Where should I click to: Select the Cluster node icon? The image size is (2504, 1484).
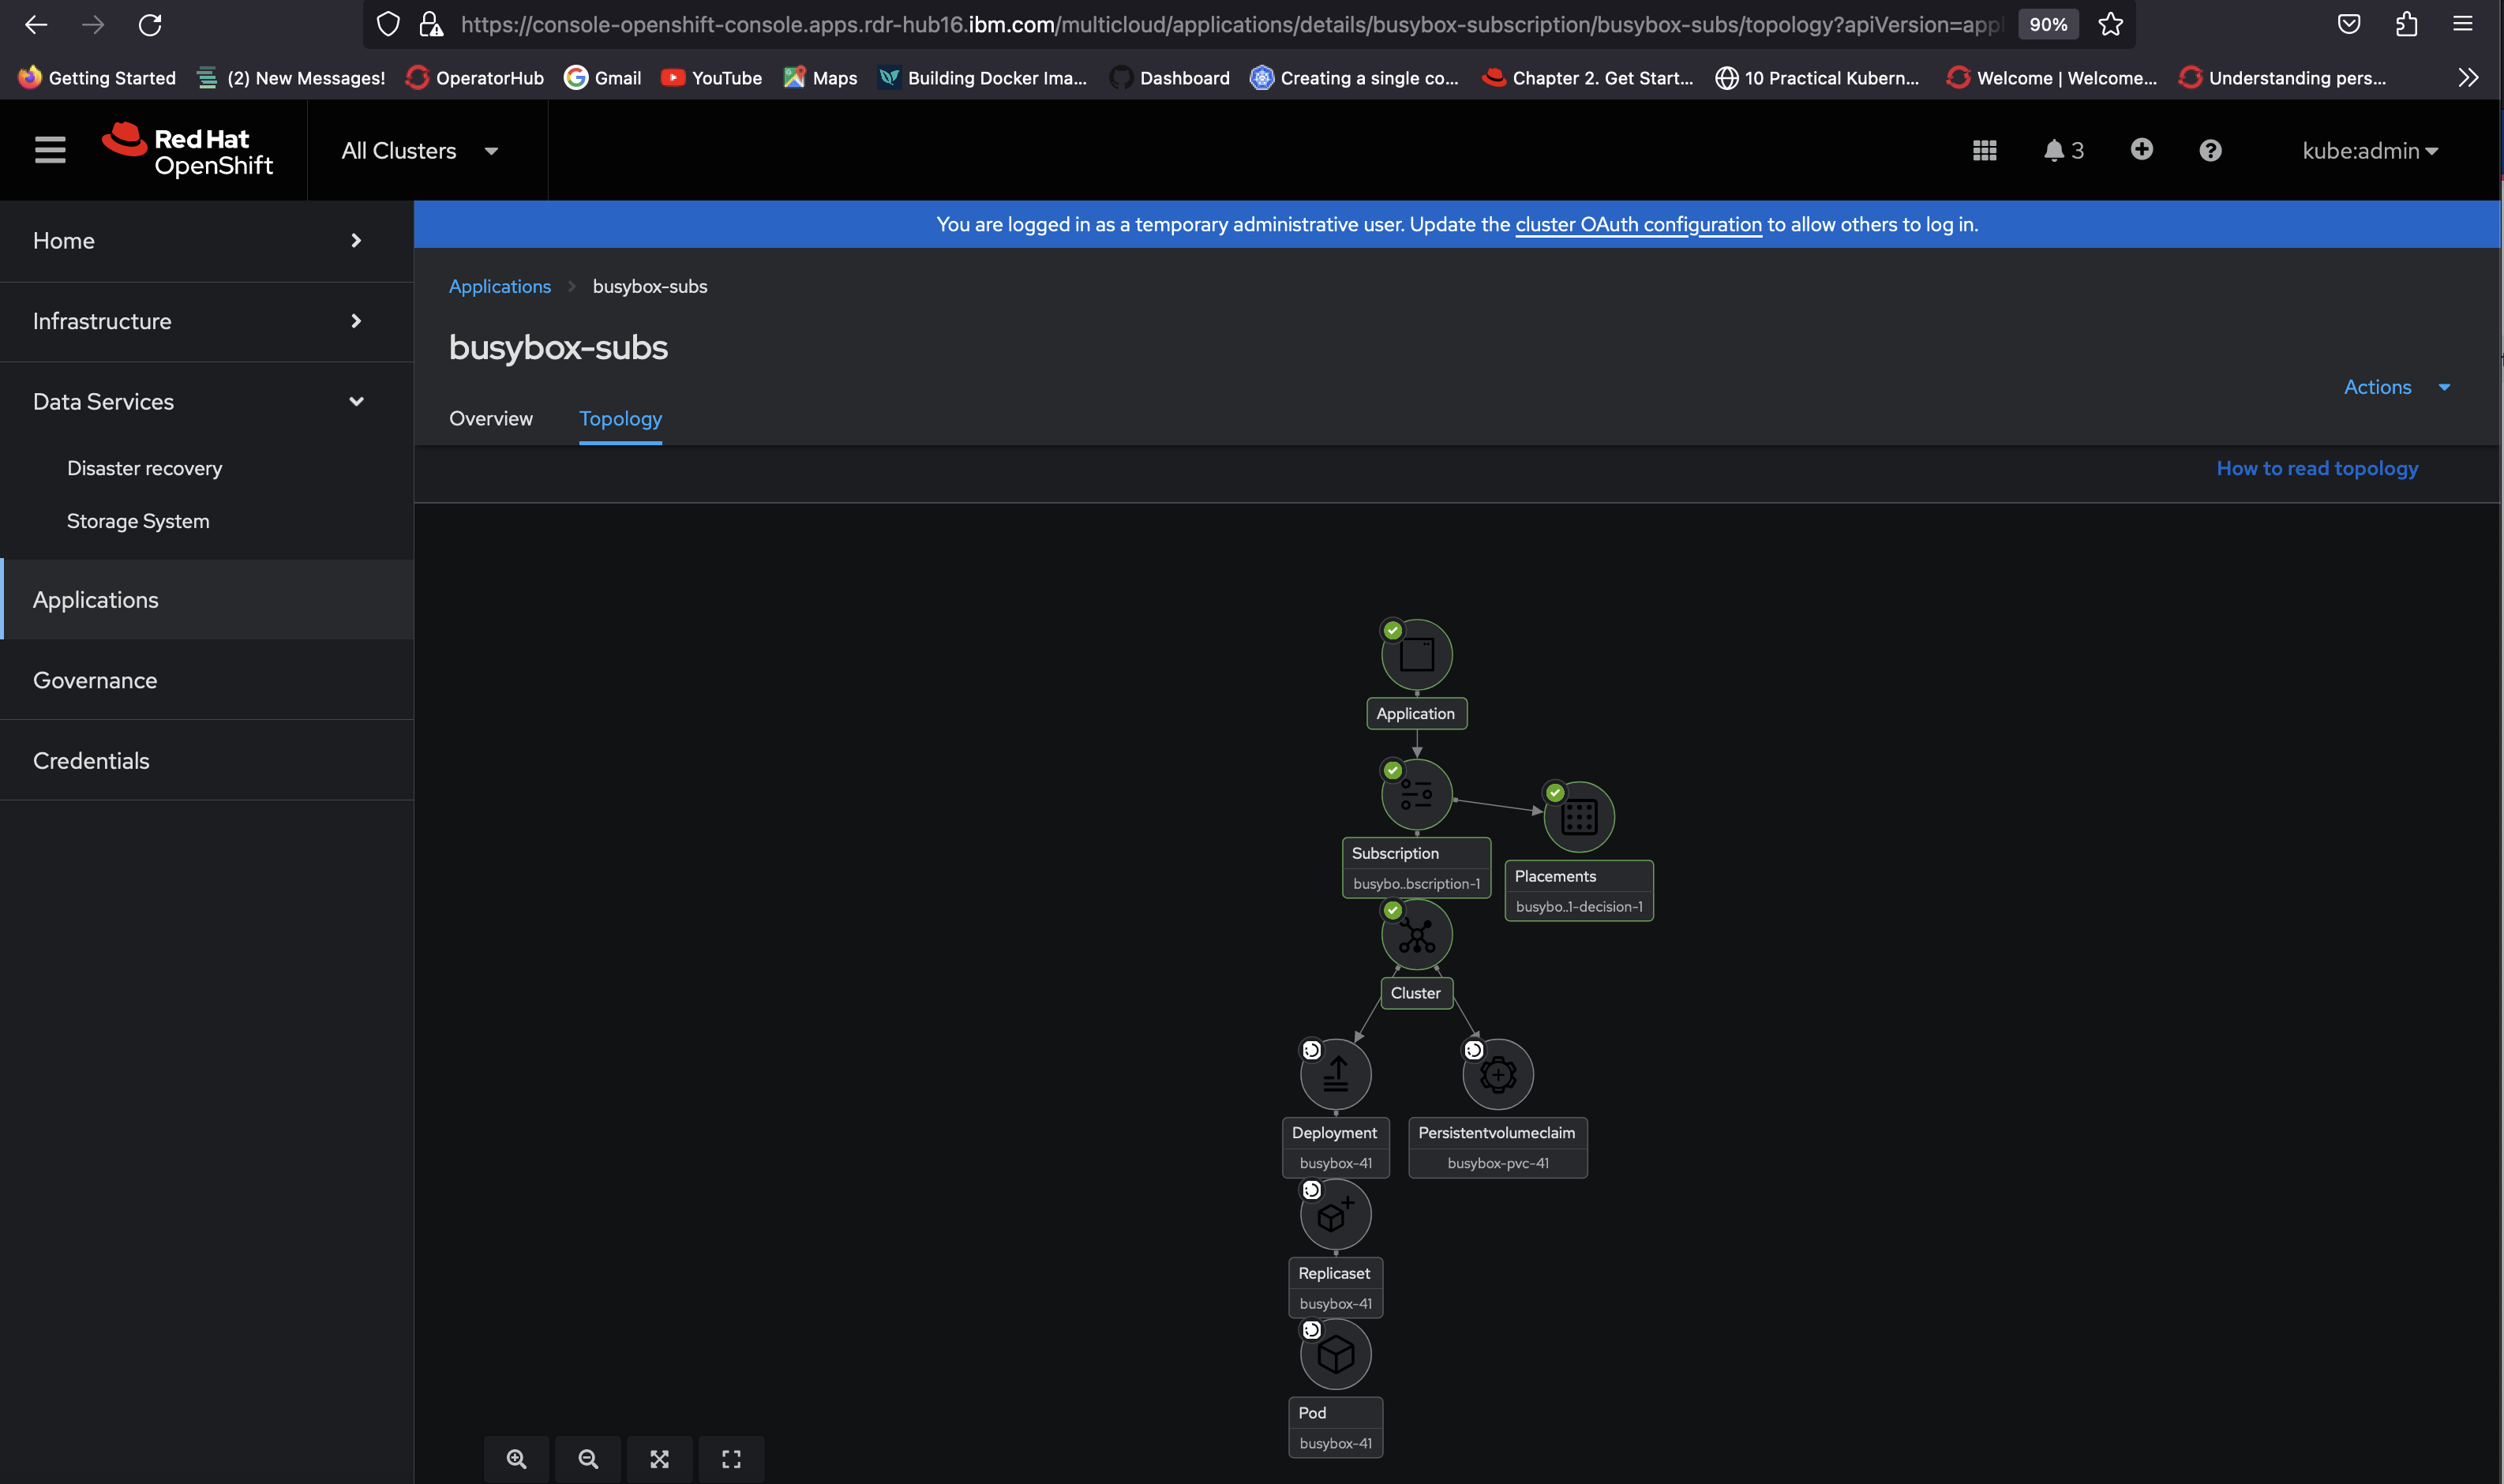coord(1416,935)
